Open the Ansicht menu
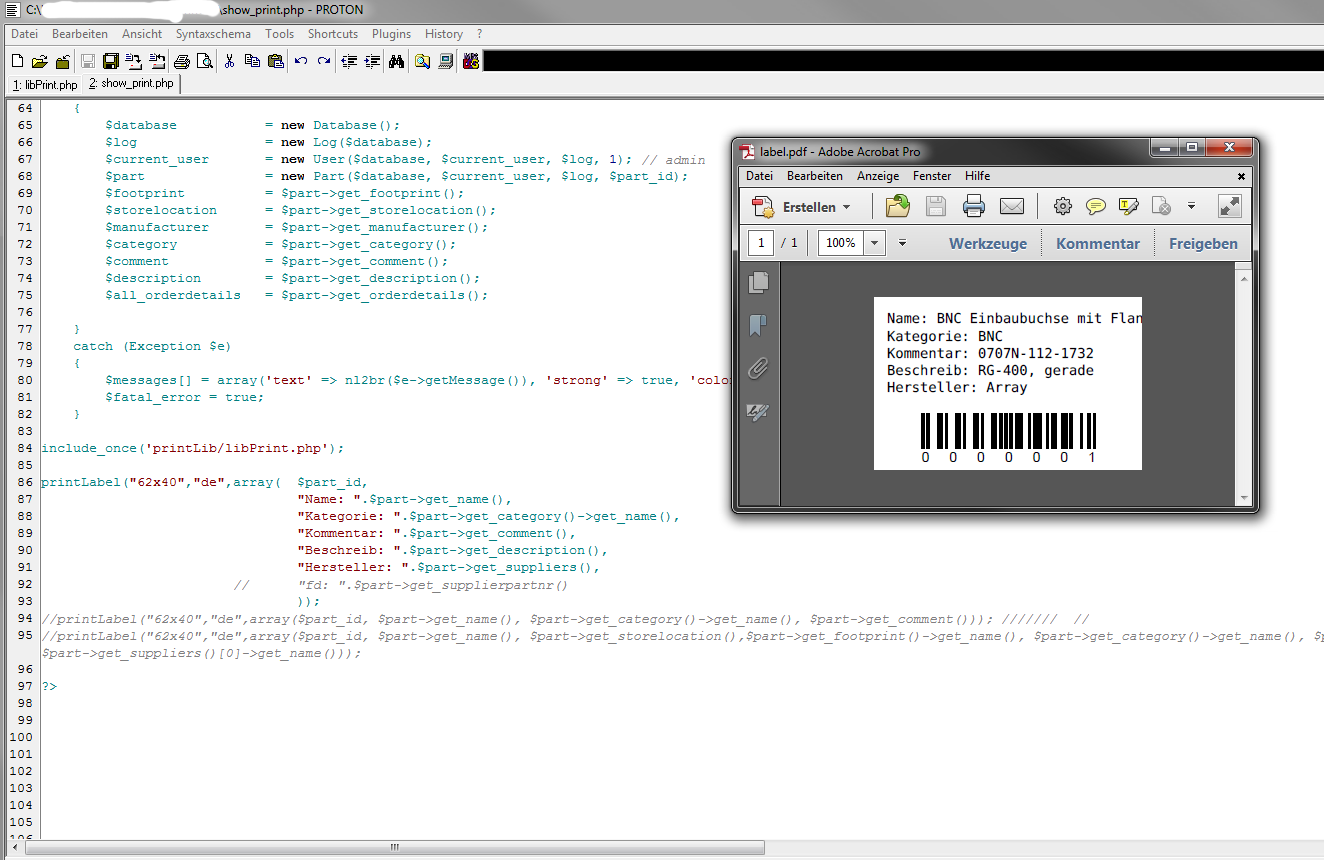This screenshot has height=860, width=1324. coord(142,34)
